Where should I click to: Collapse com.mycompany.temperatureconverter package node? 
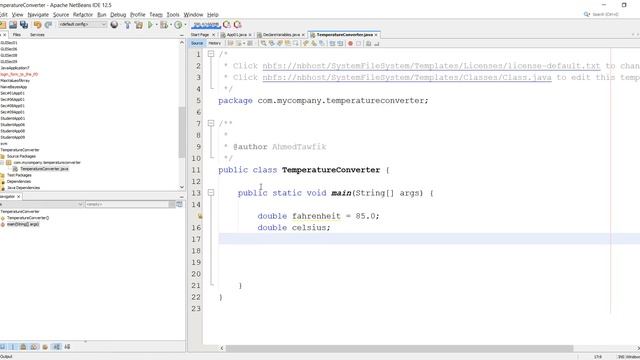(2, 162)
